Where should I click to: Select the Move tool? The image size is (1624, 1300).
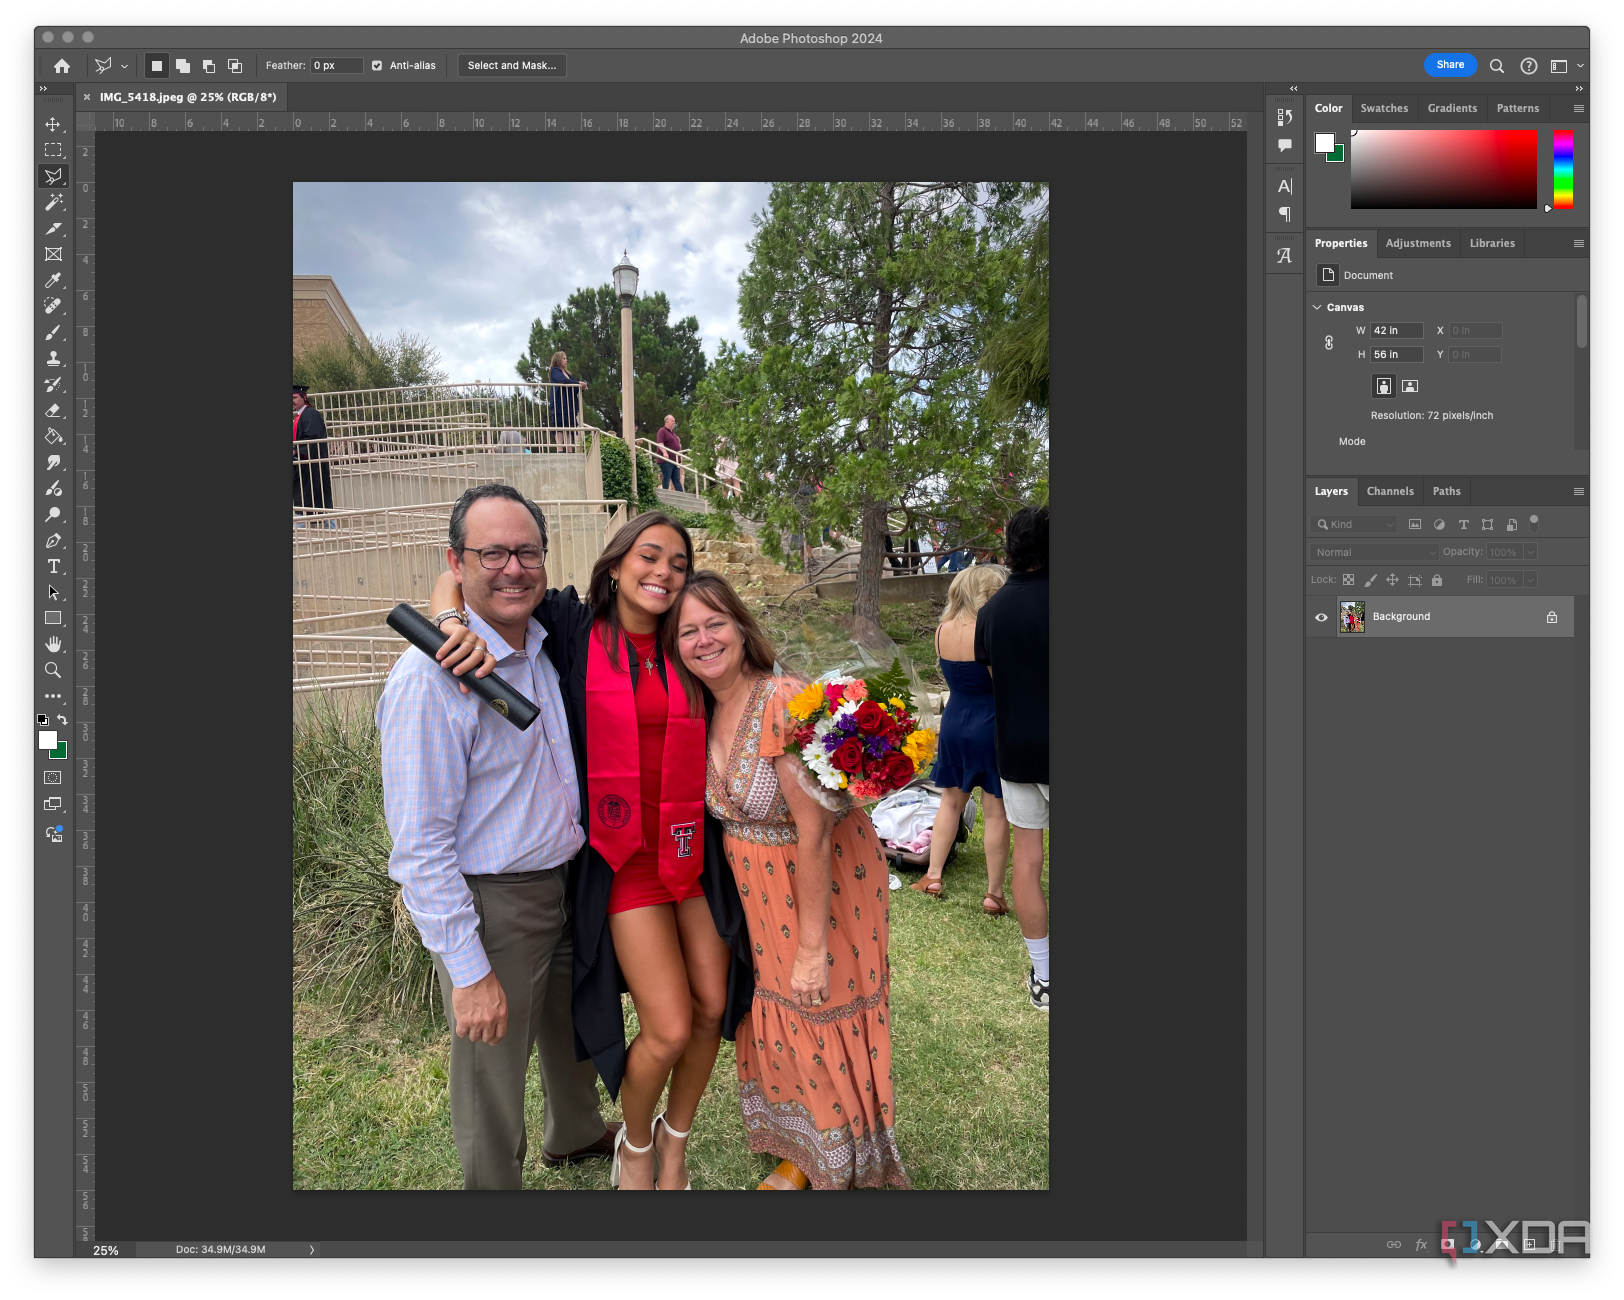pos(53,124)
